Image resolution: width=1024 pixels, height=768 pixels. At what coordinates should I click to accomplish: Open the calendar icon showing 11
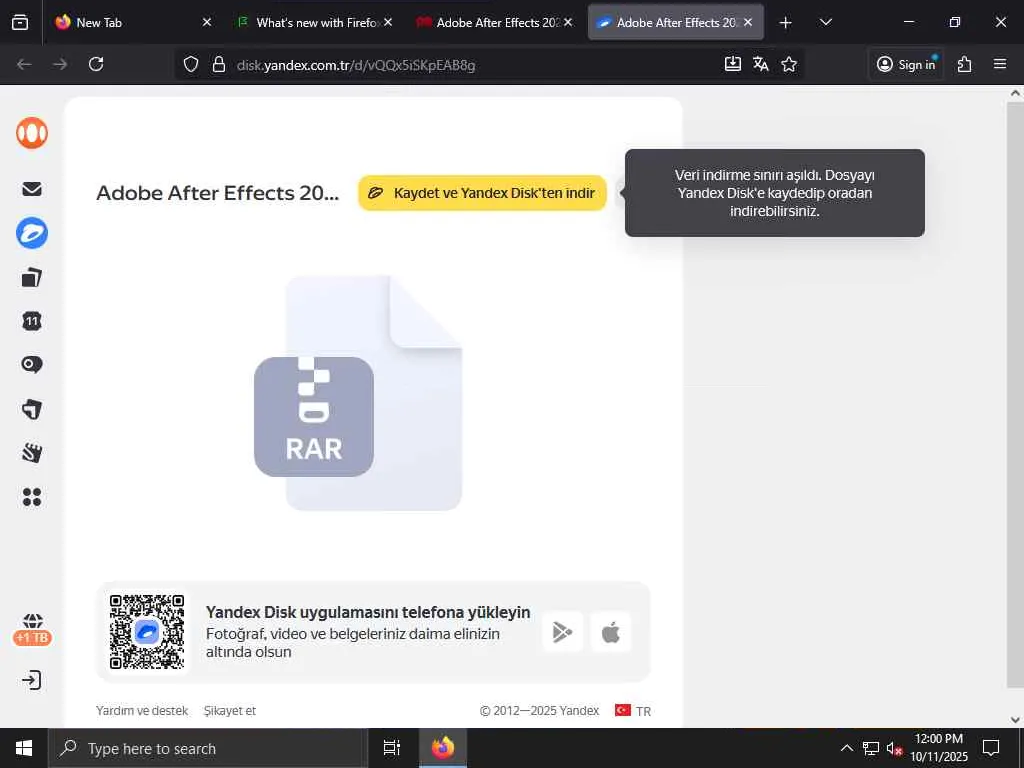[x=32, y=321]
